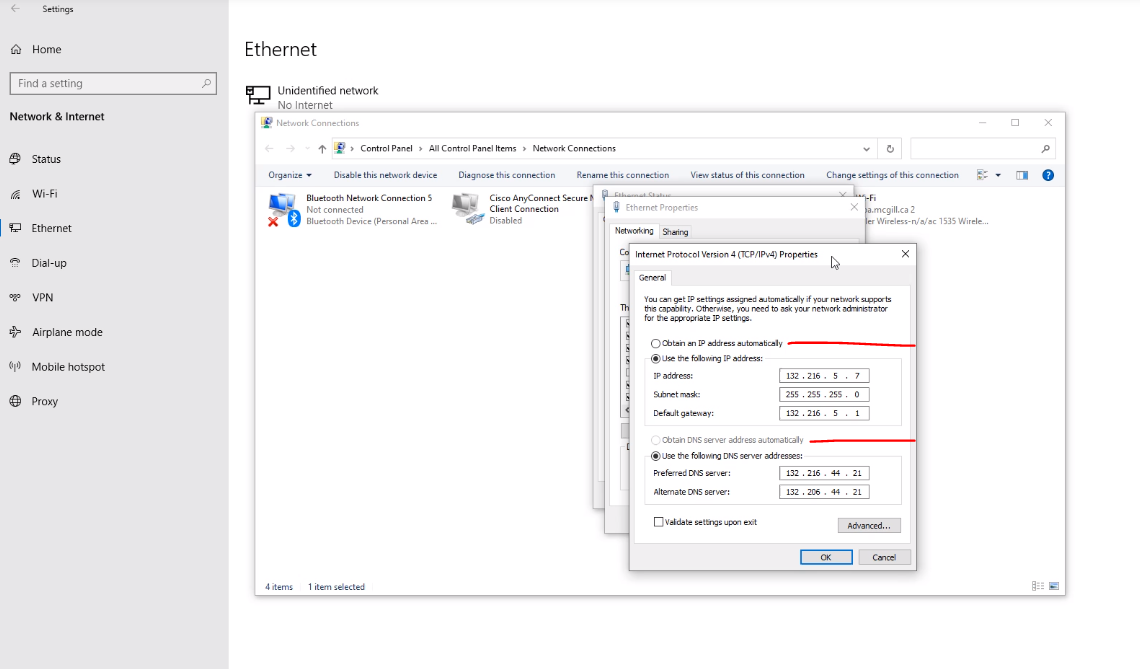The width and height of the screenshot is (1140, 669).
Task: Select Obtain DNS server address automatically
Action: [x=656, y=439]
